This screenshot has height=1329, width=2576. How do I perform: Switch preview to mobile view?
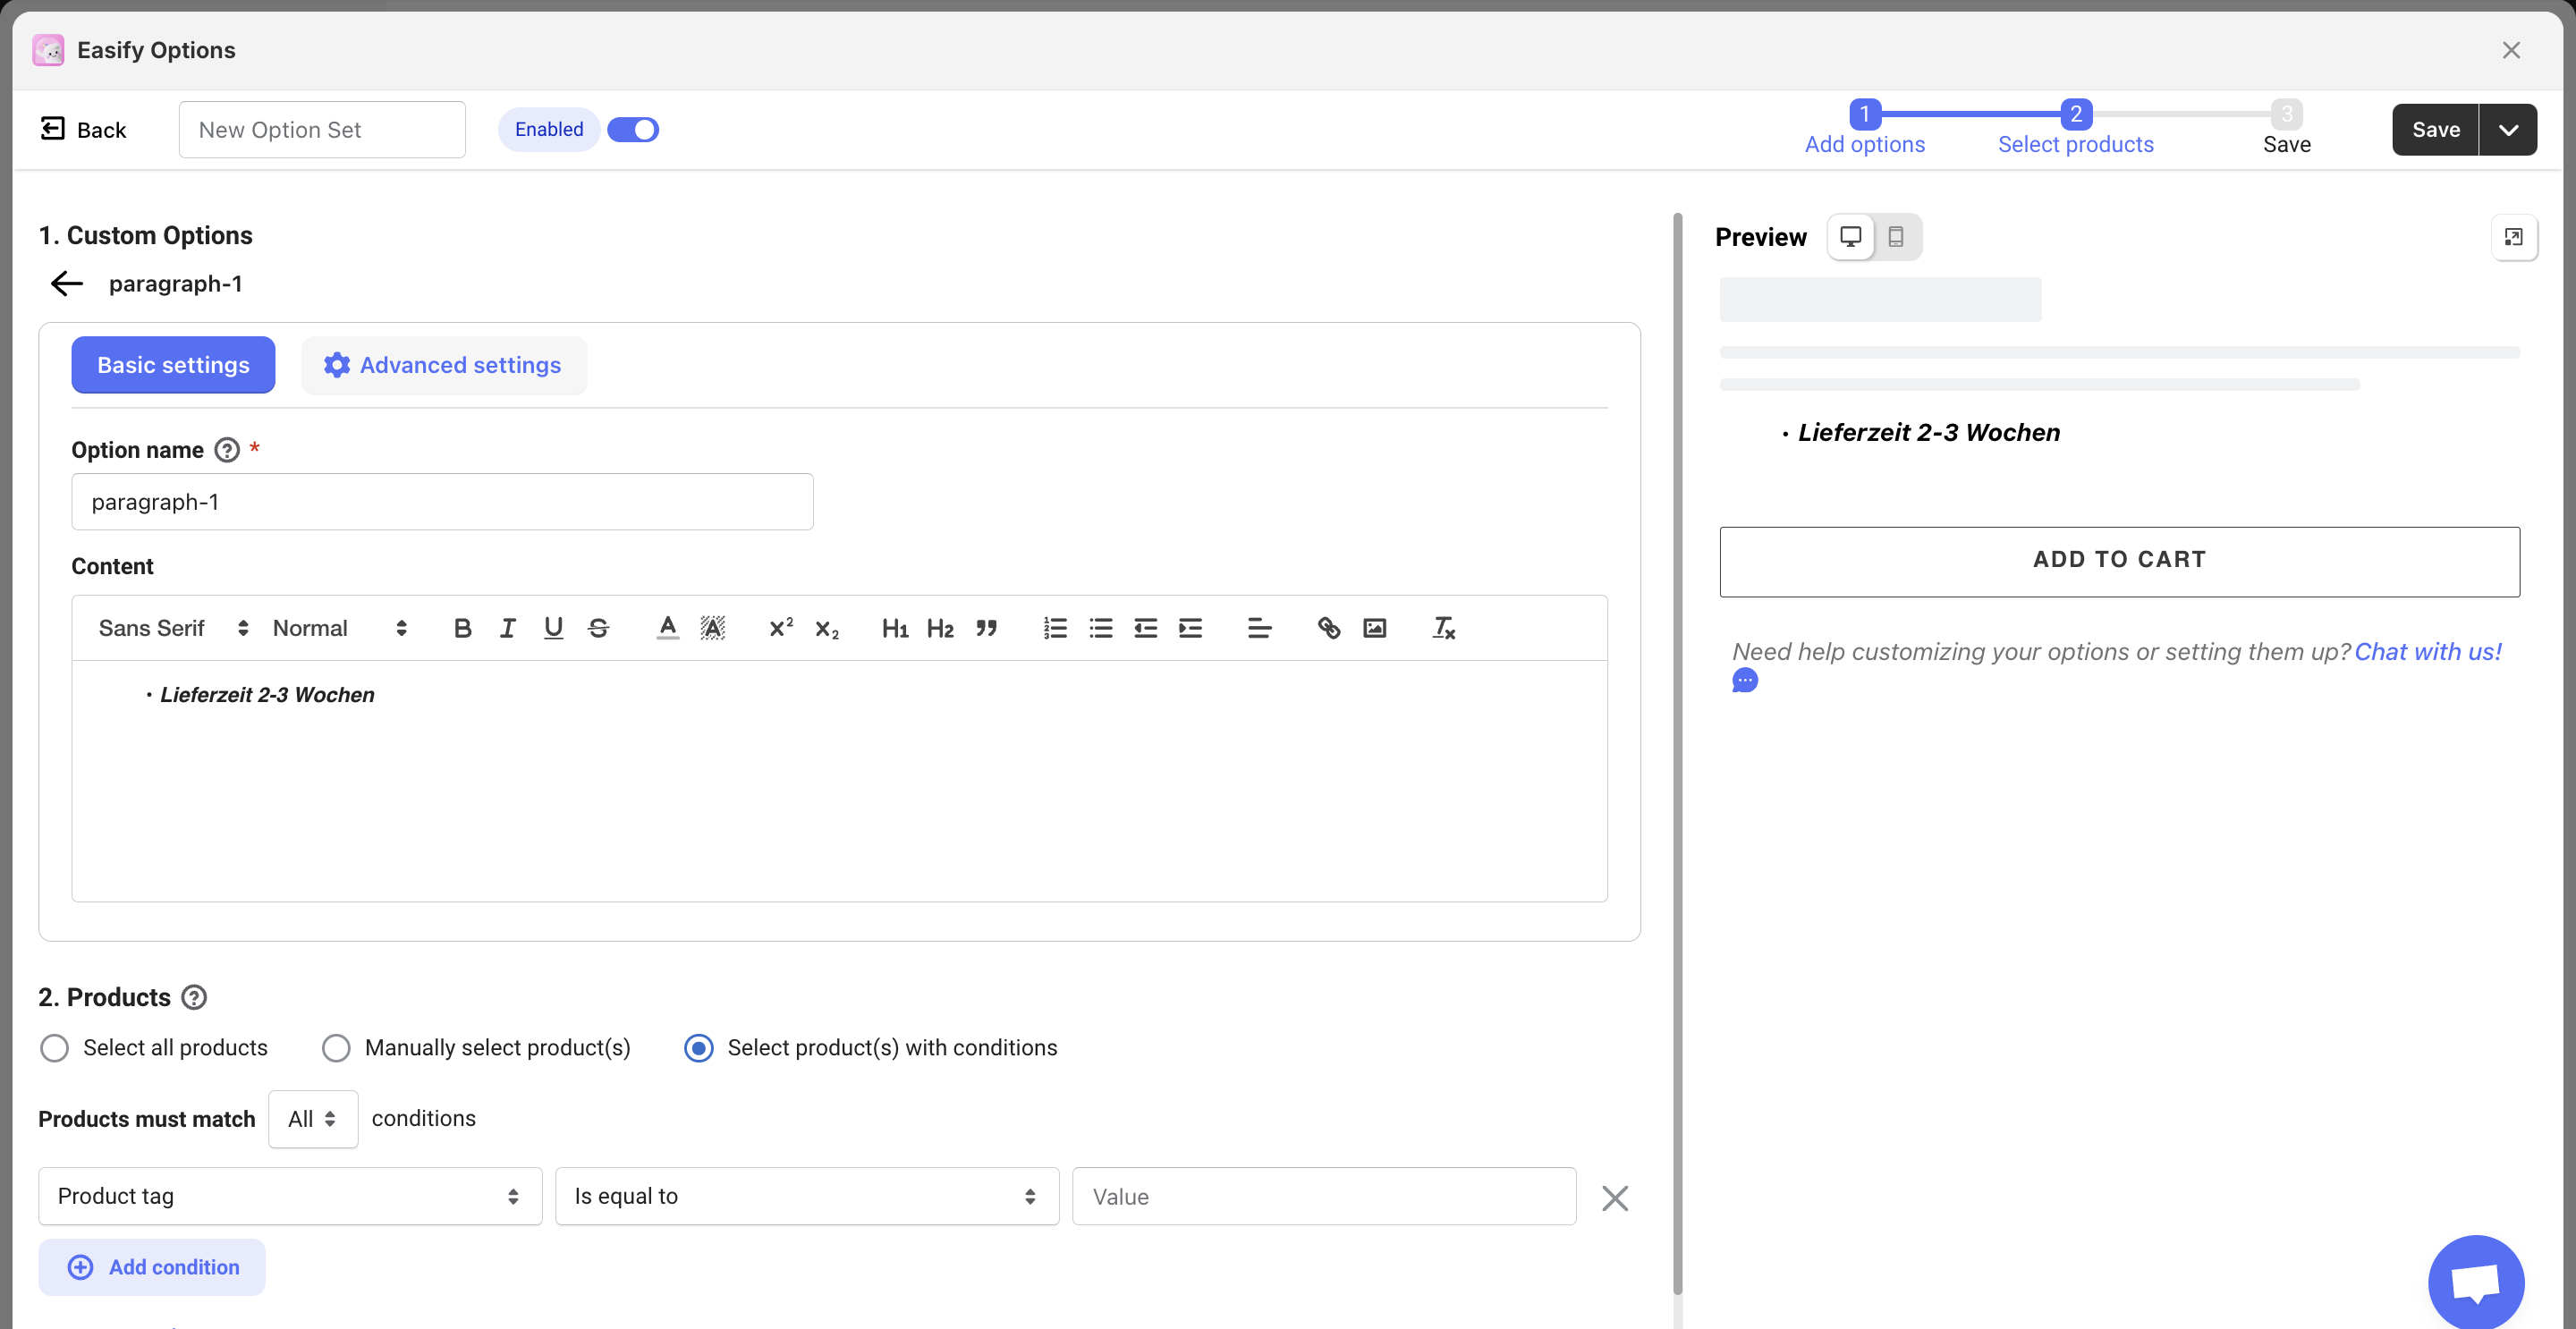click(1895, 237)
